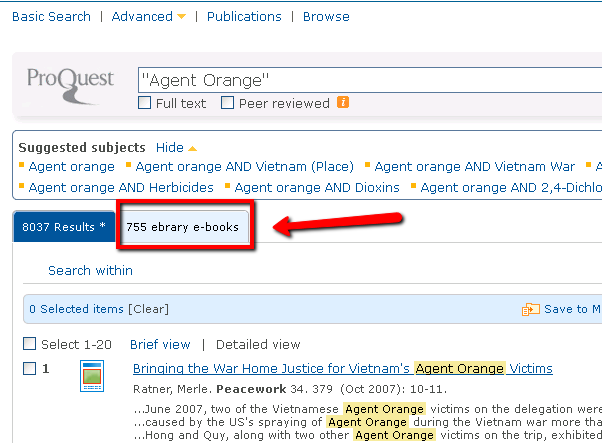Tick the Select 1-20 checkbox
Viewport: 602px width, 443px height.
tap(30, 344)
